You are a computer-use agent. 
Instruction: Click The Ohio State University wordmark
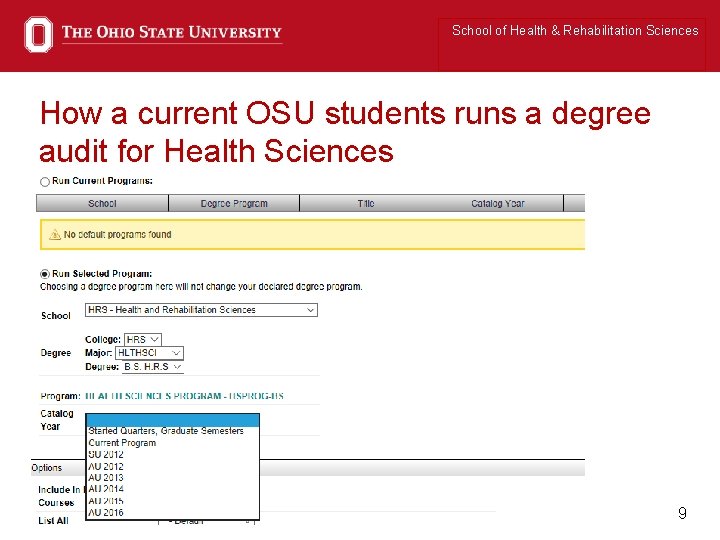coord(172,33)
